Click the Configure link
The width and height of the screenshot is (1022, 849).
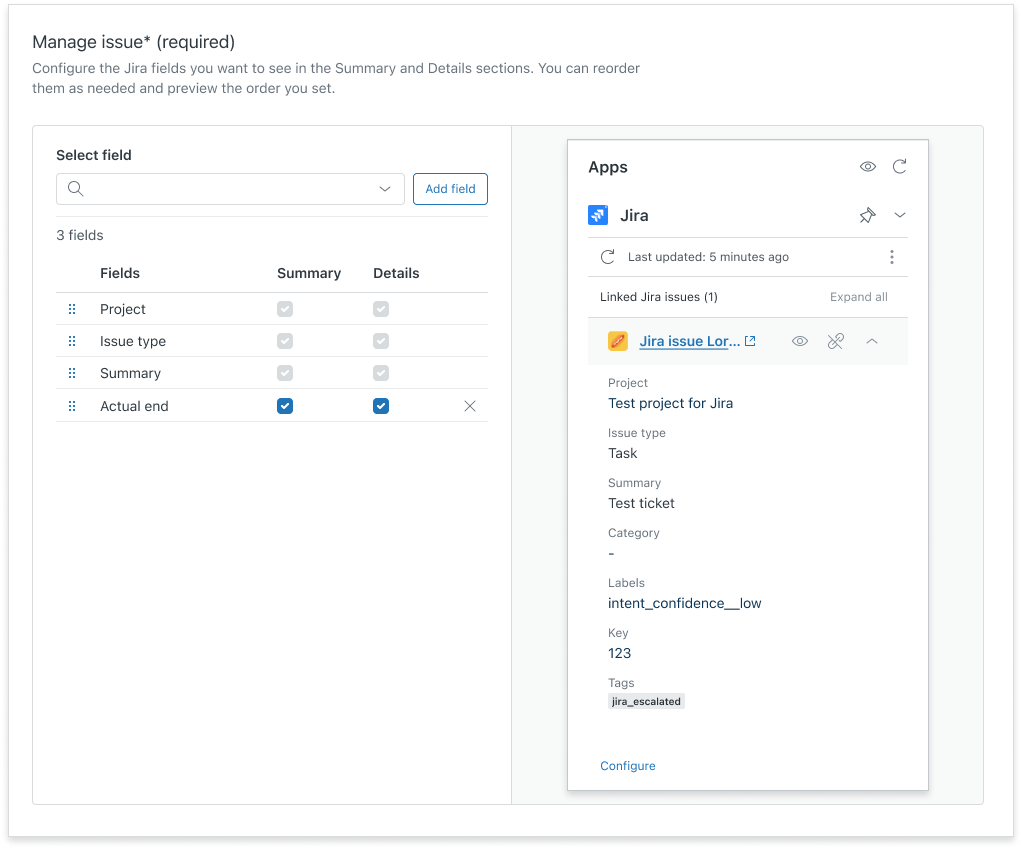(628, 766)
